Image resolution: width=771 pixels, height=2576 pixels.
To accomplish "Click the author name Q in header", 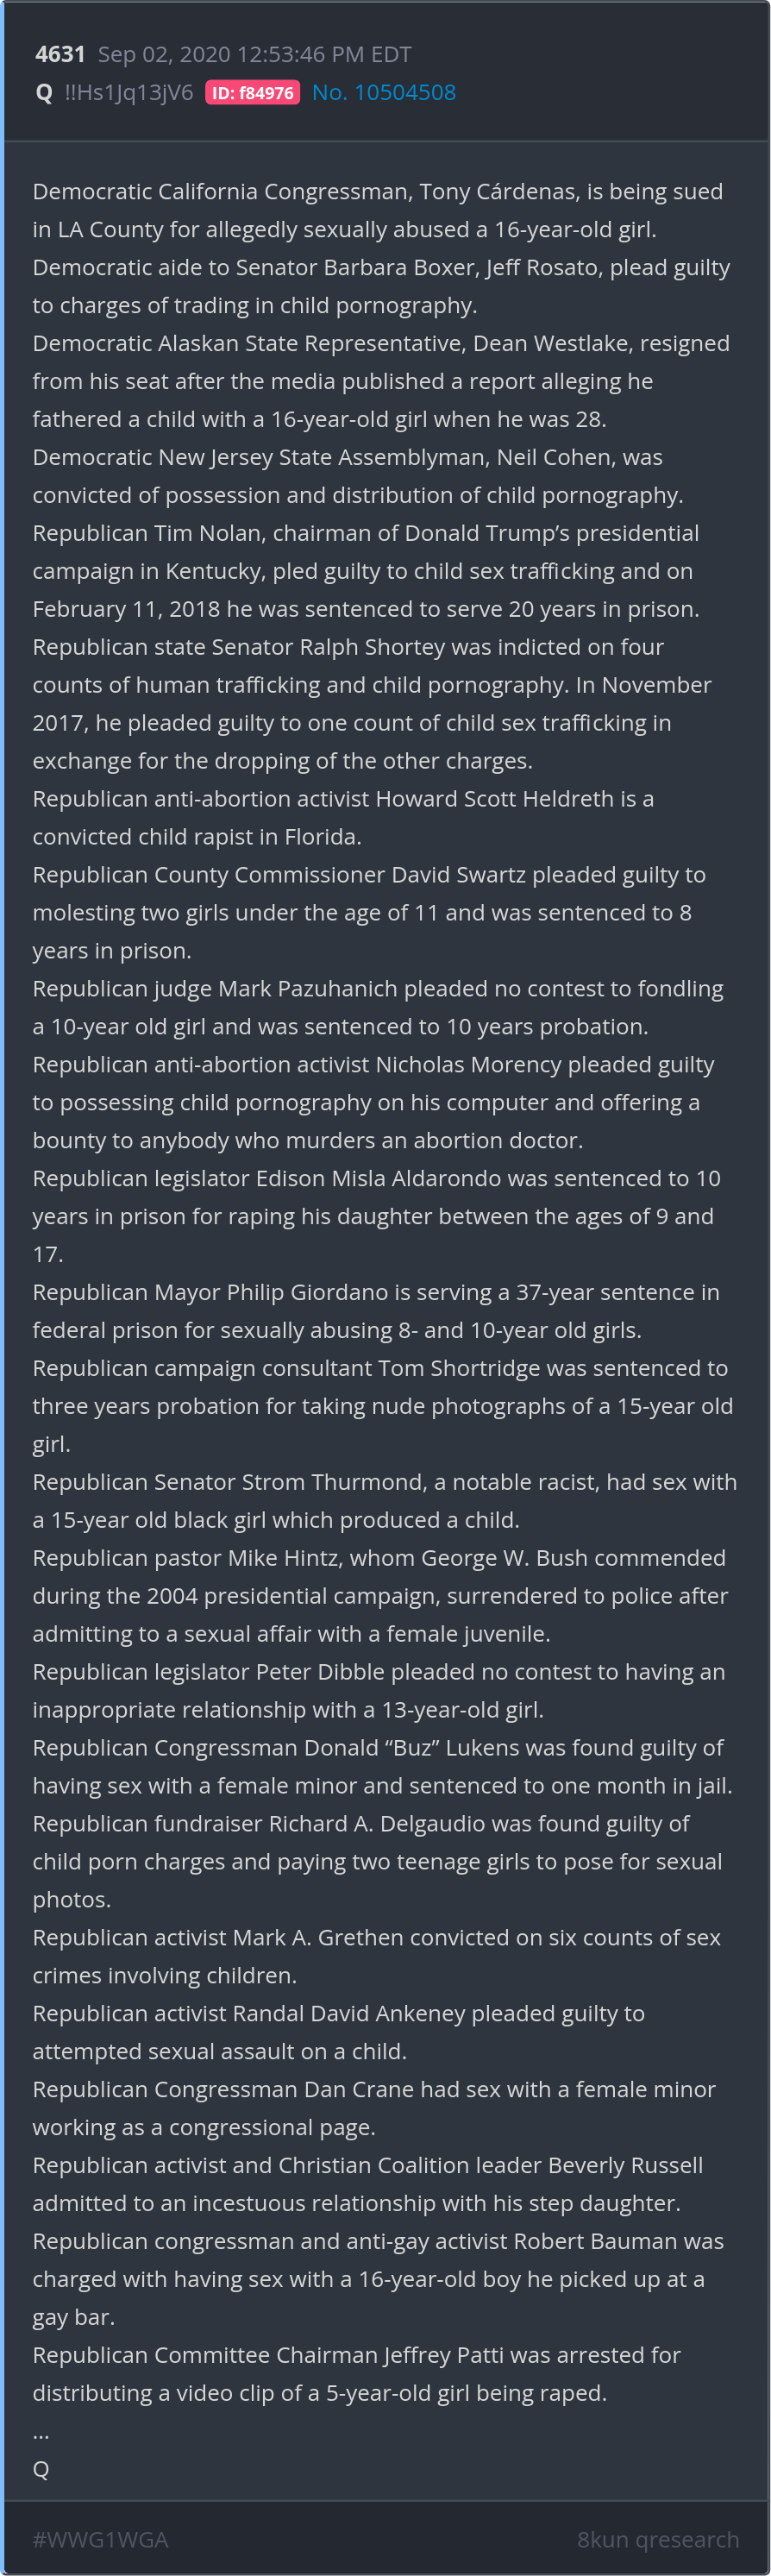I will click(x=43, y=93).
